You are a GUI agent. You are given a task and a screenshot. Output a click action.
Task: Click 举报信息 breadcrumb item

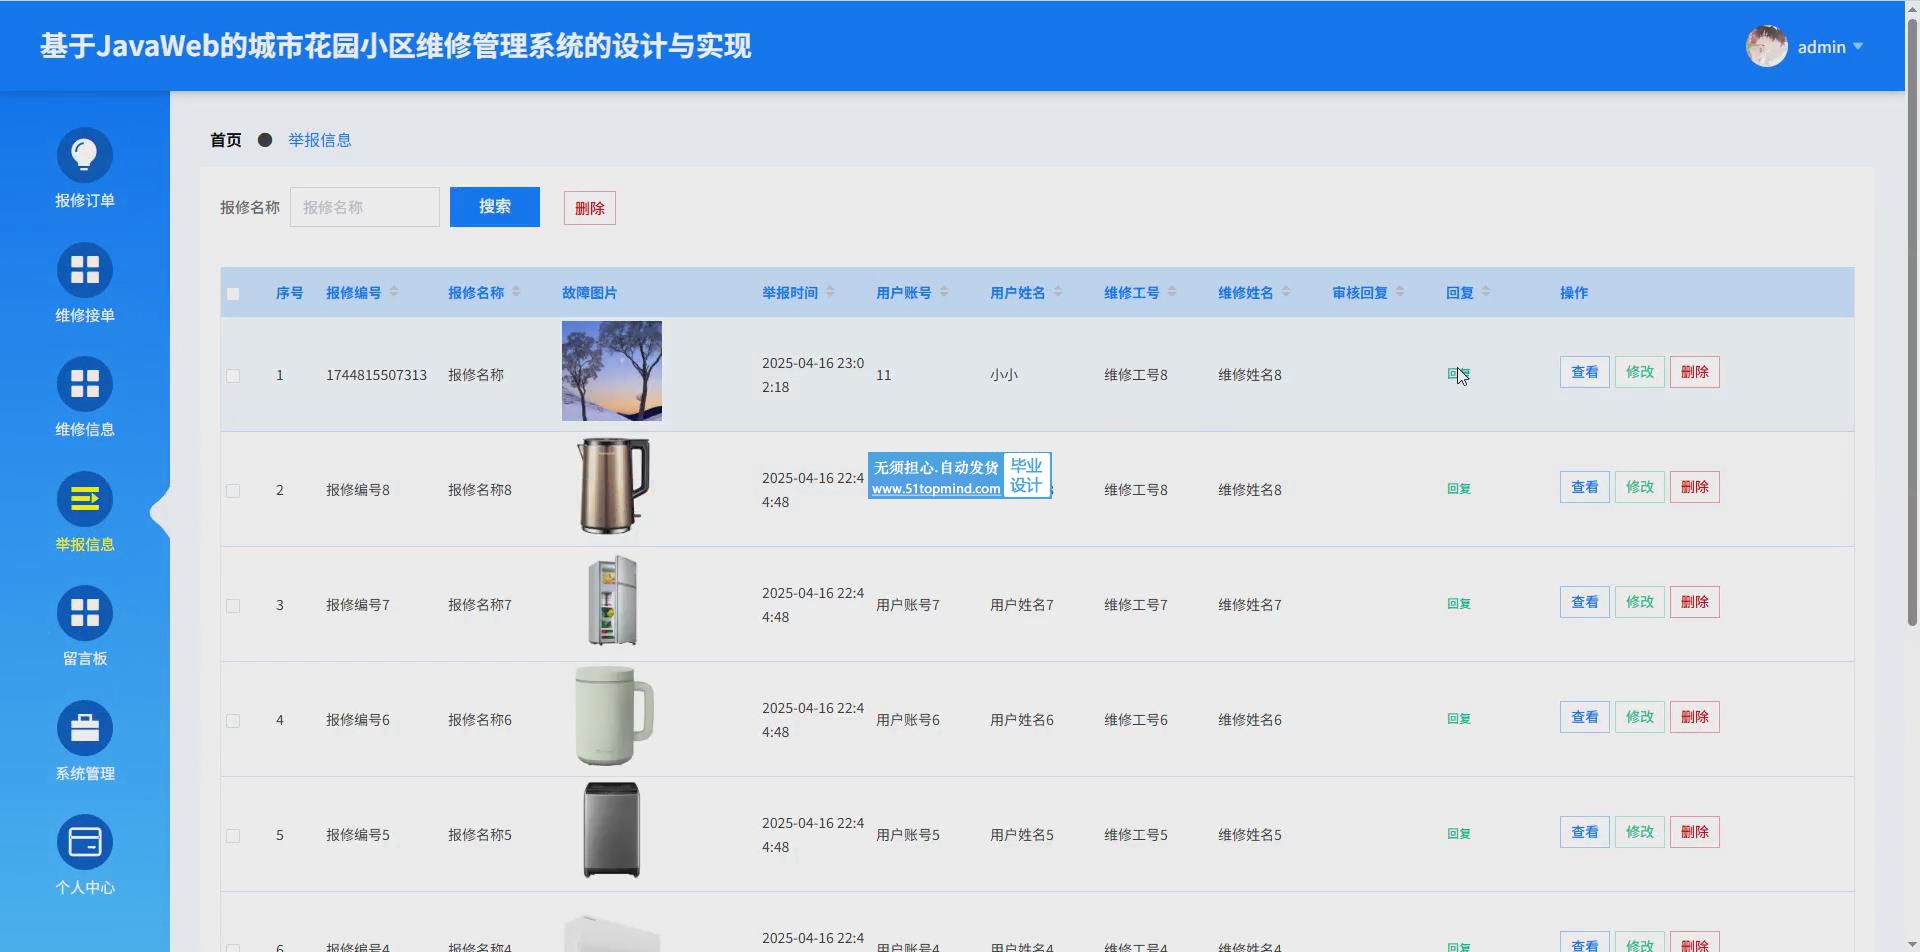pyautogui.click(x=320, y=140)
